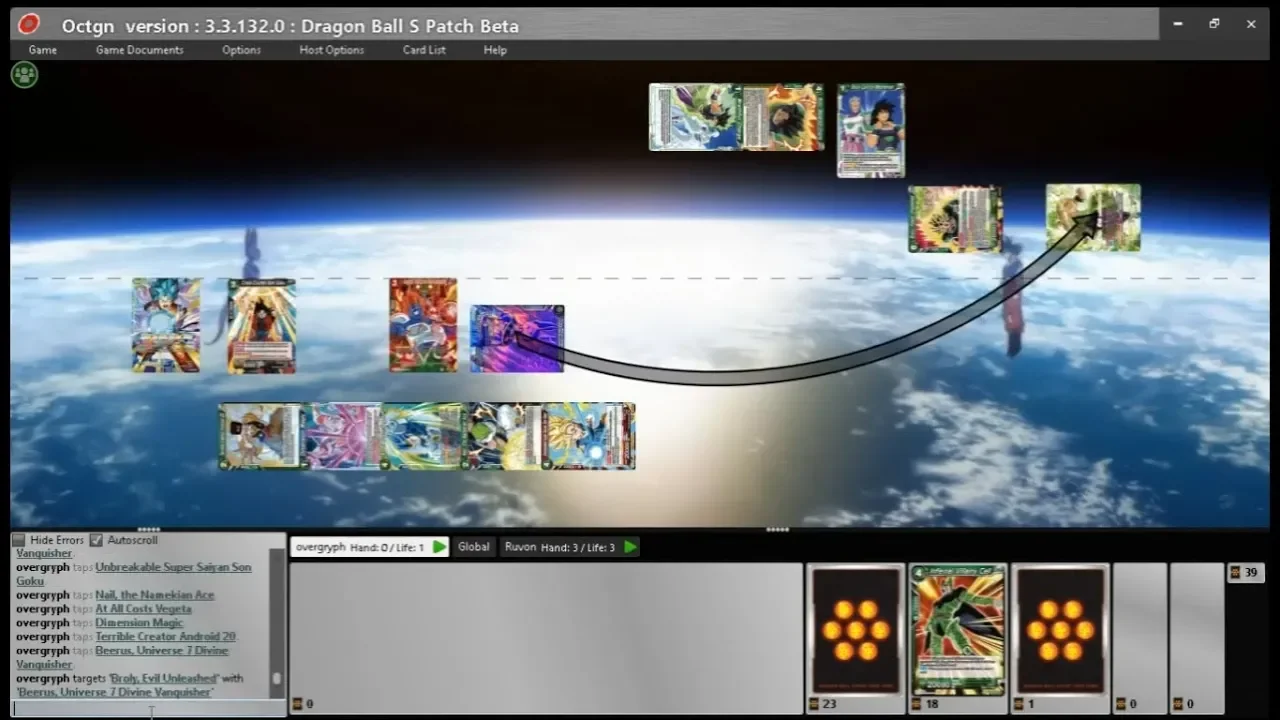Select the pink tapped card in bottom row
Screen dimensions: 1280x720
click(342, 436)
